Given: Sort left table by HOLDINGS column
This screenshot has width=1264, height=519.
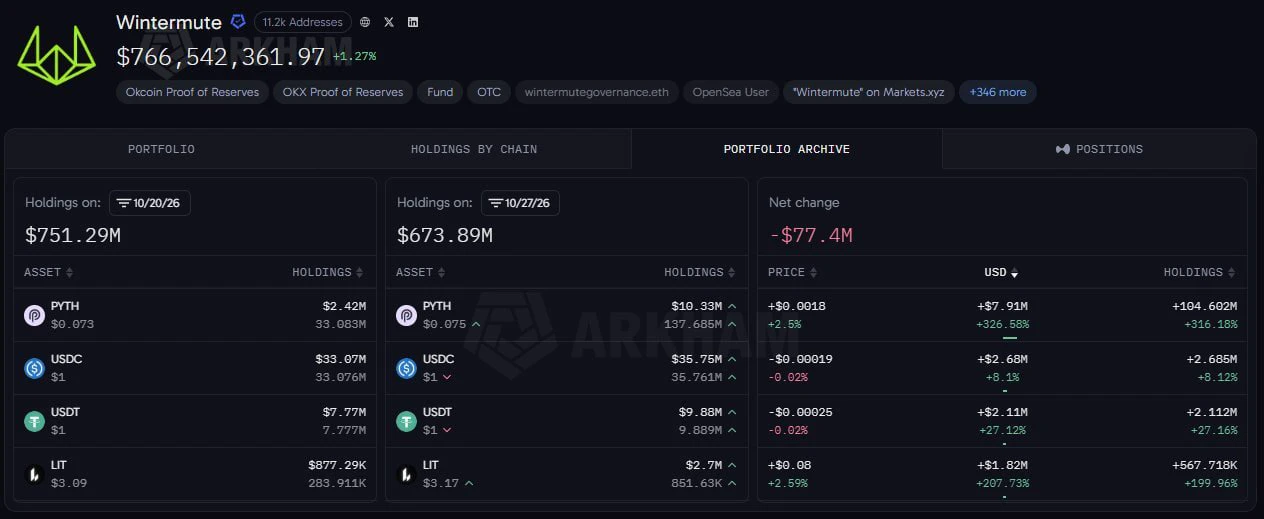Looking at the screenshot, I should tap(328, 272).
